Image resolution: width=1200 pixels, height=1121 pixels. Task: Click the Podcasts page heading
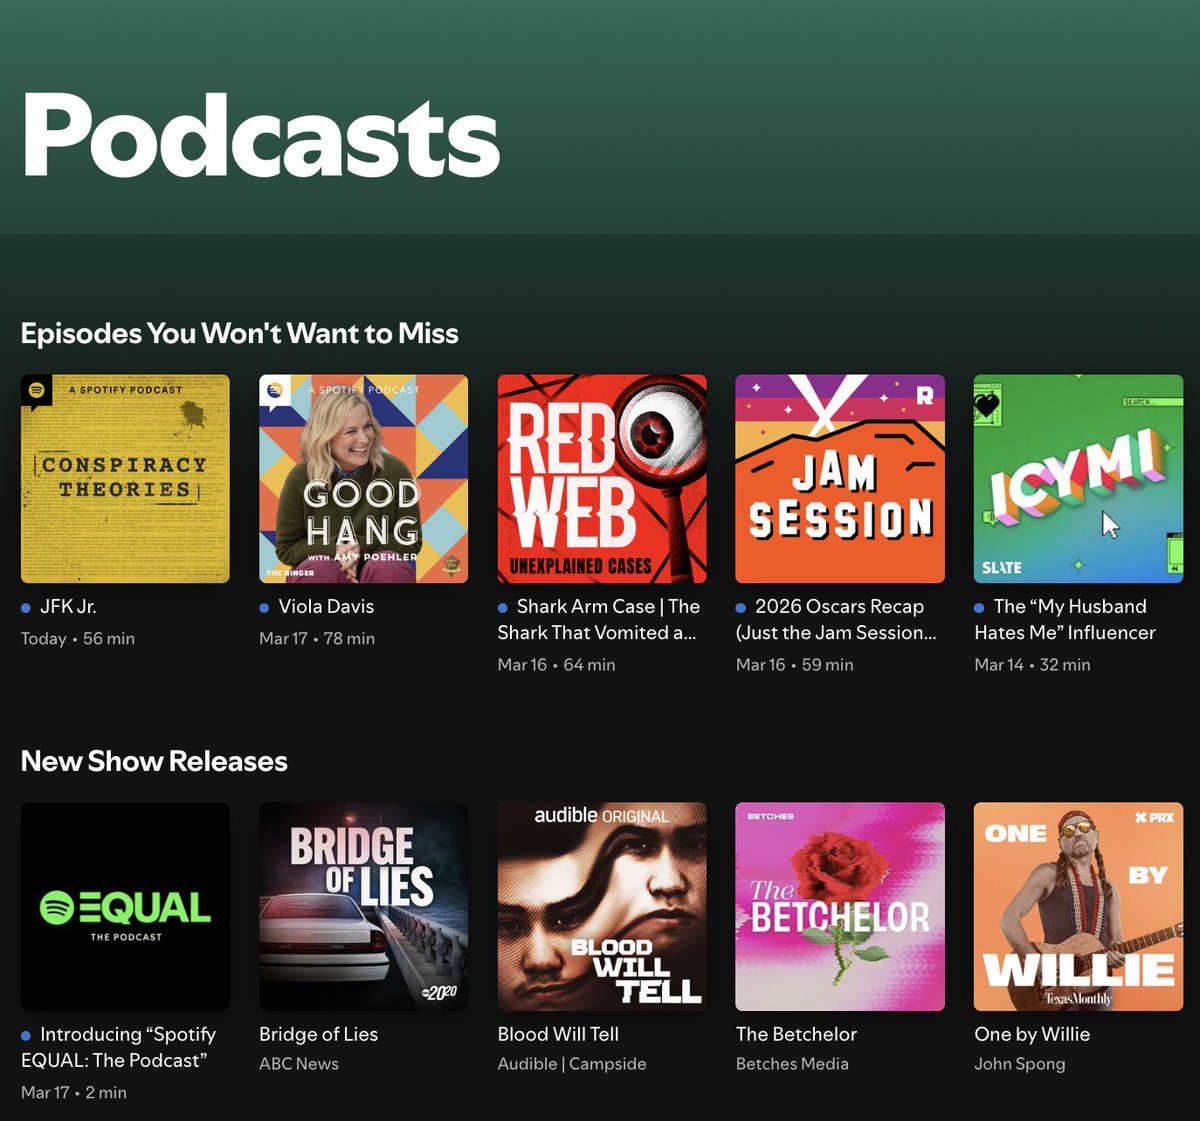pos(261,137)
